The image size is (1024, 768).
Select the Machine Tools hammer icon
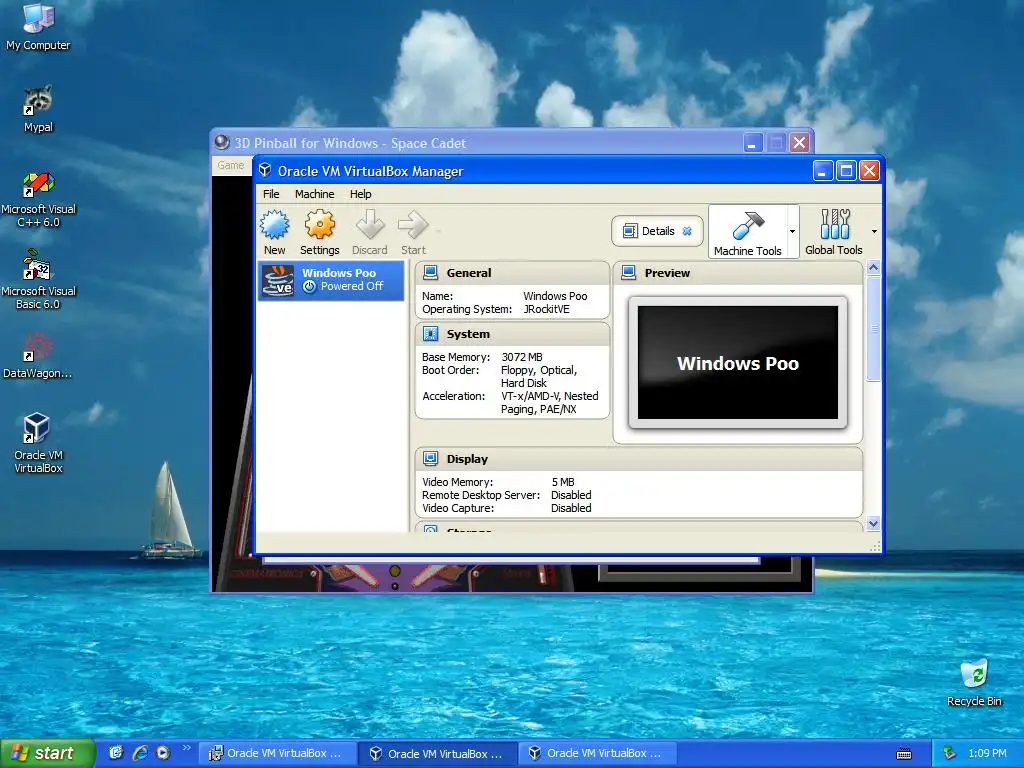click(x=748, y=226)
